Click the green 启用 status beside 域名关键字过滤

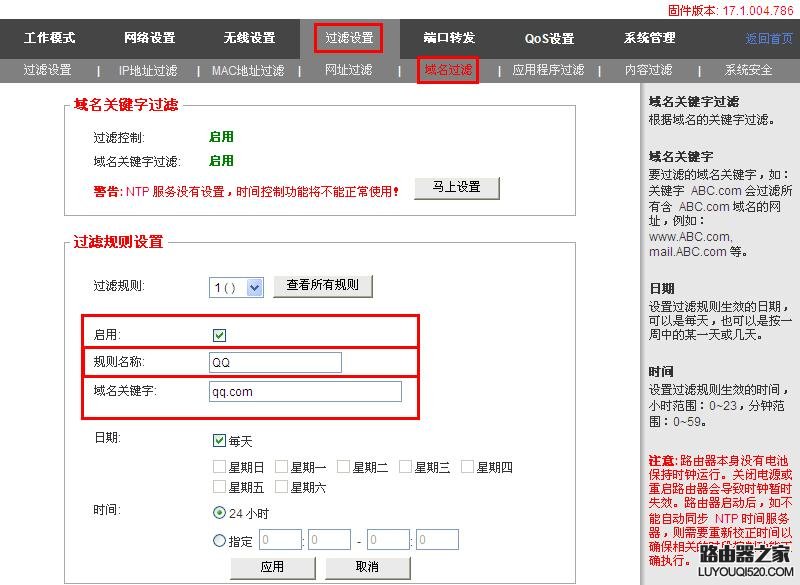click(x=221, y=161)
